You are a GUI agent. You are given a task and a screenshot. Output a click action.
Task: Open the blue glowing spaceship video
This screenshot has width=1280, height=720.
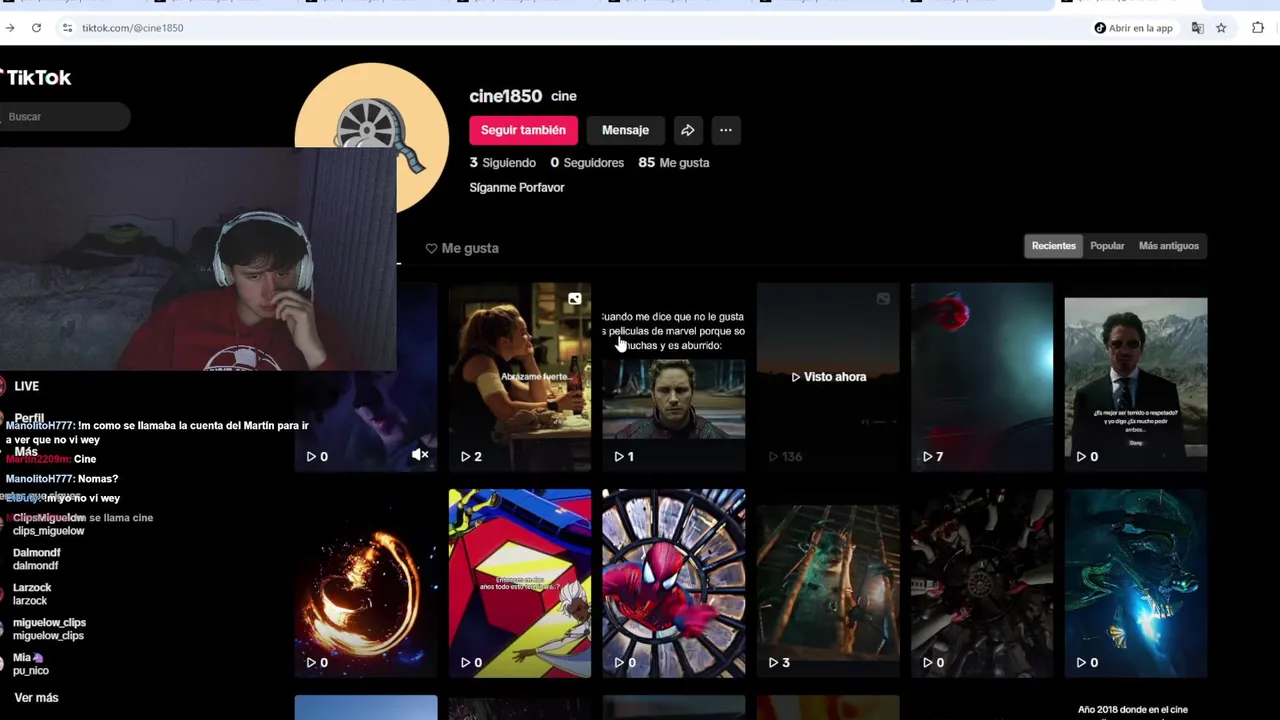click(1136, 583)
